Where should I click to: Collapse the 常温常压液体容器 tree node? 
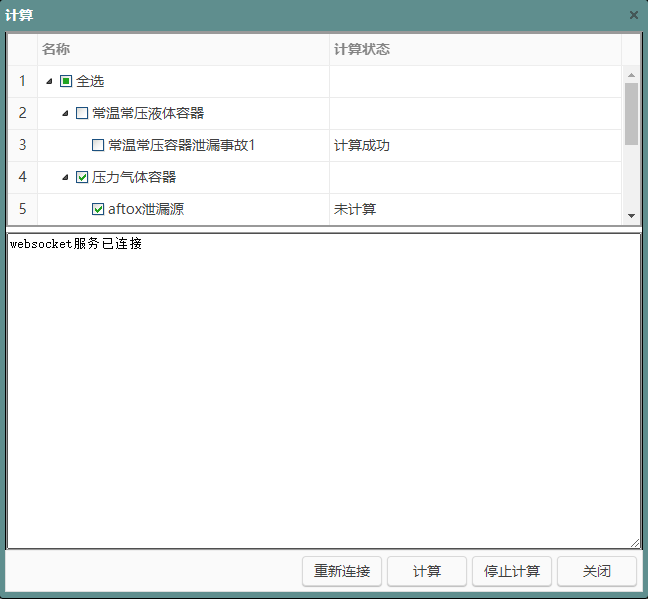point(66,114)
